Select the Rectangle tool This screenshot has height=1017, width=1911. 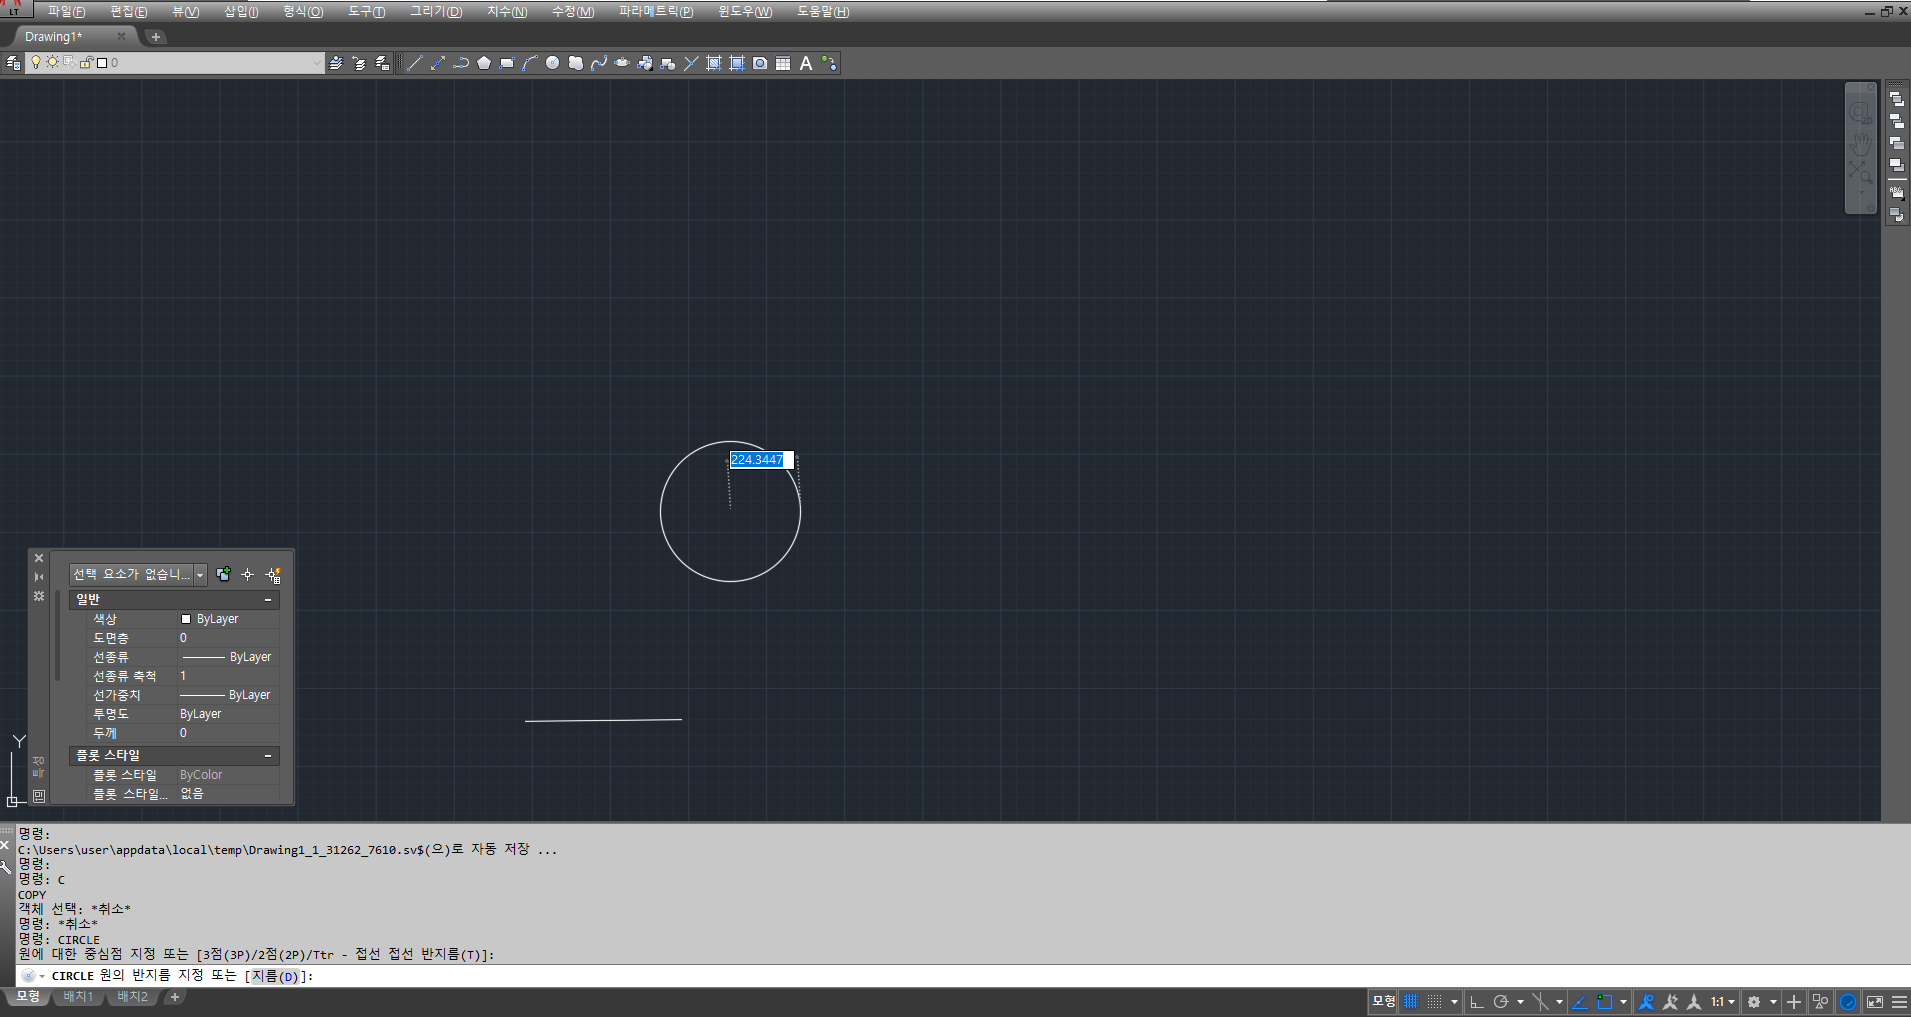507,63
